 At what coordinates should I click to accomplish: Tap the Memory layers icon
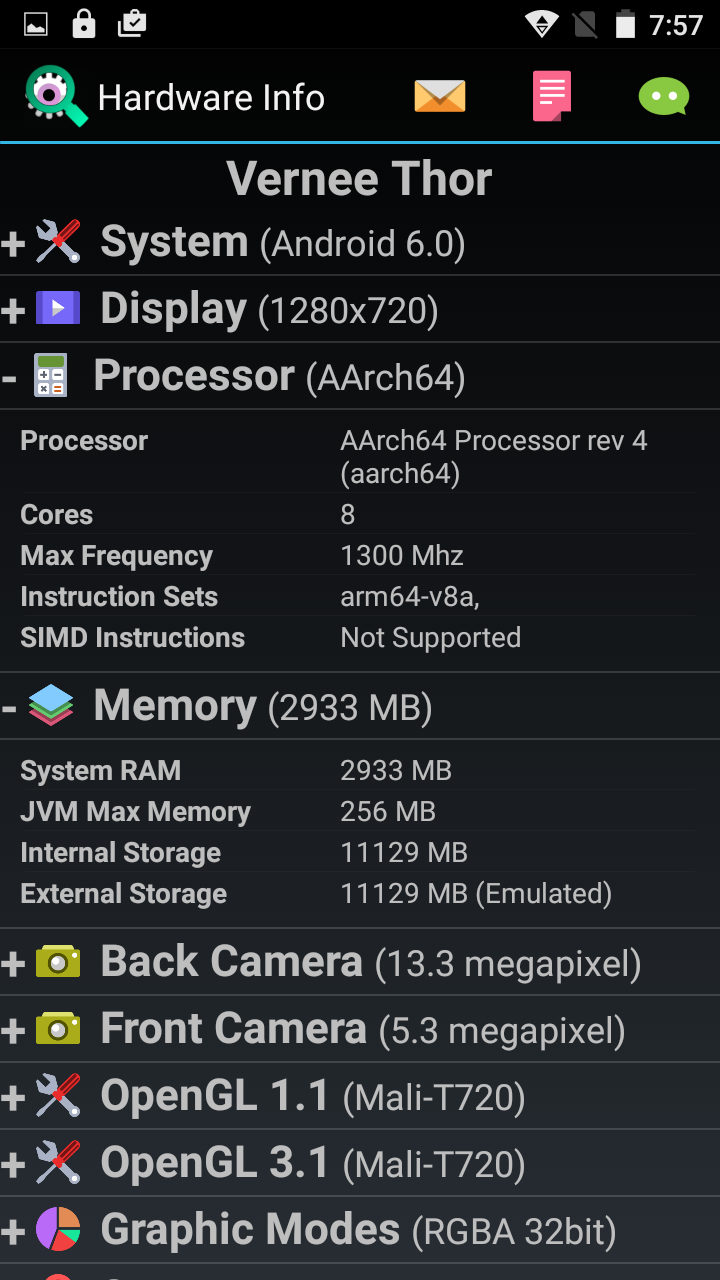(x=51, y=706)
